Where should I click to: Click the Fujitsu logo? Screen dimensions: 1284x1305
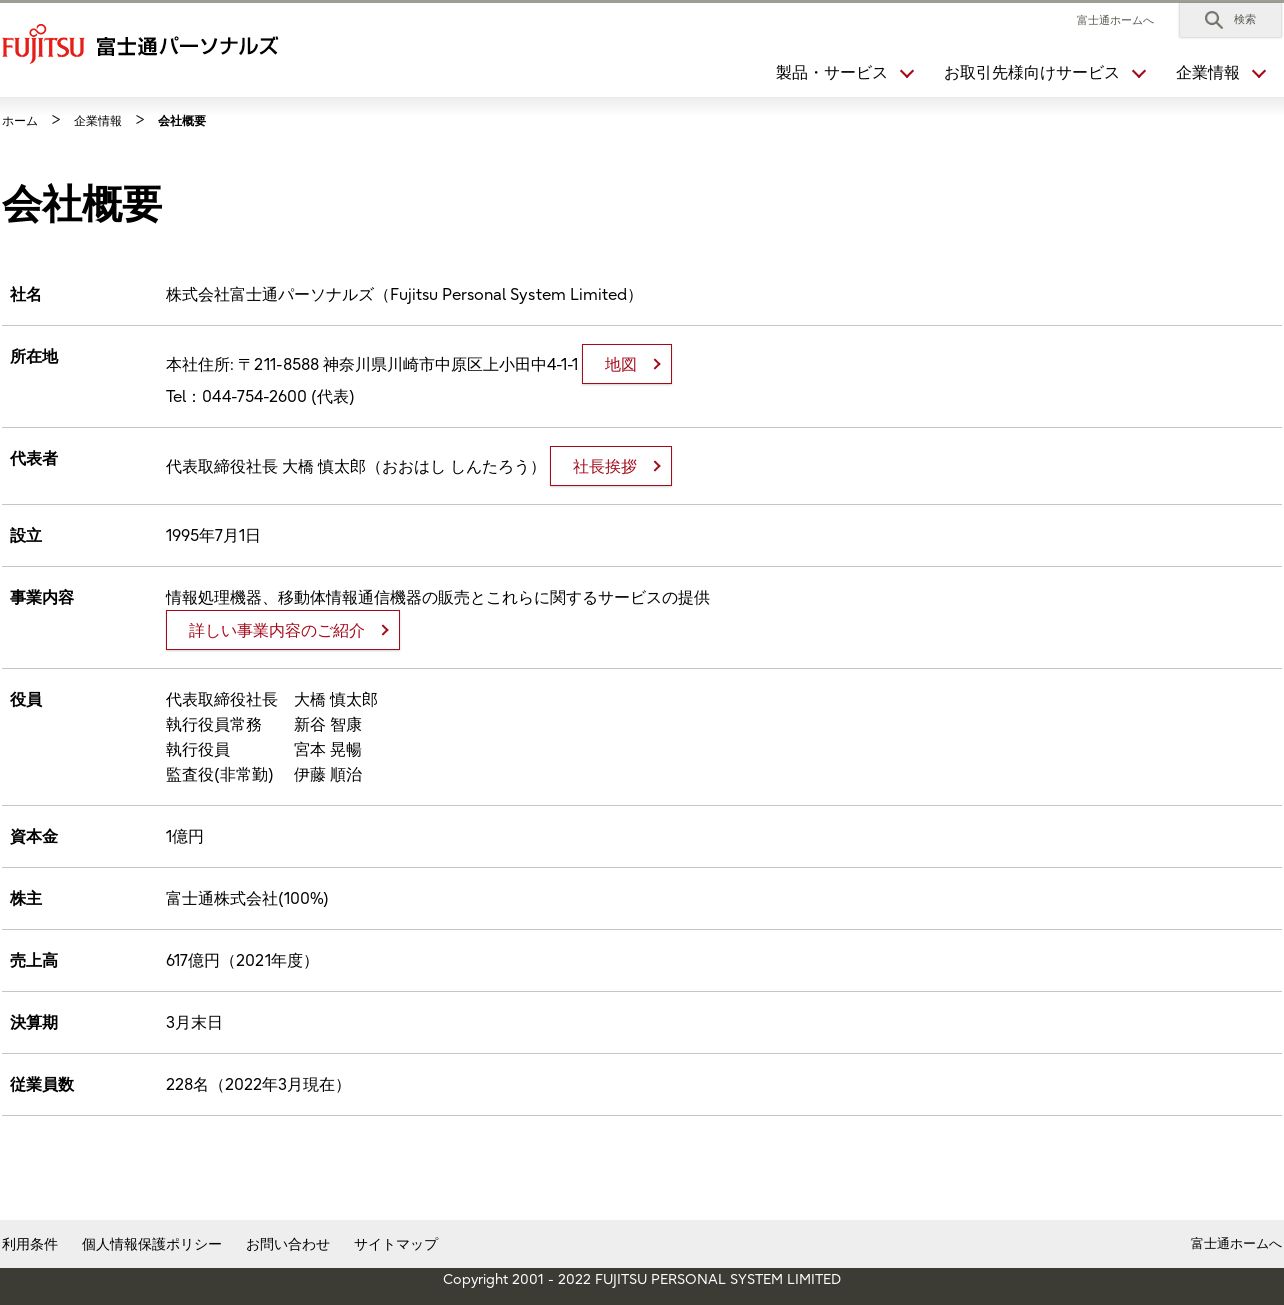pos(43,44)
